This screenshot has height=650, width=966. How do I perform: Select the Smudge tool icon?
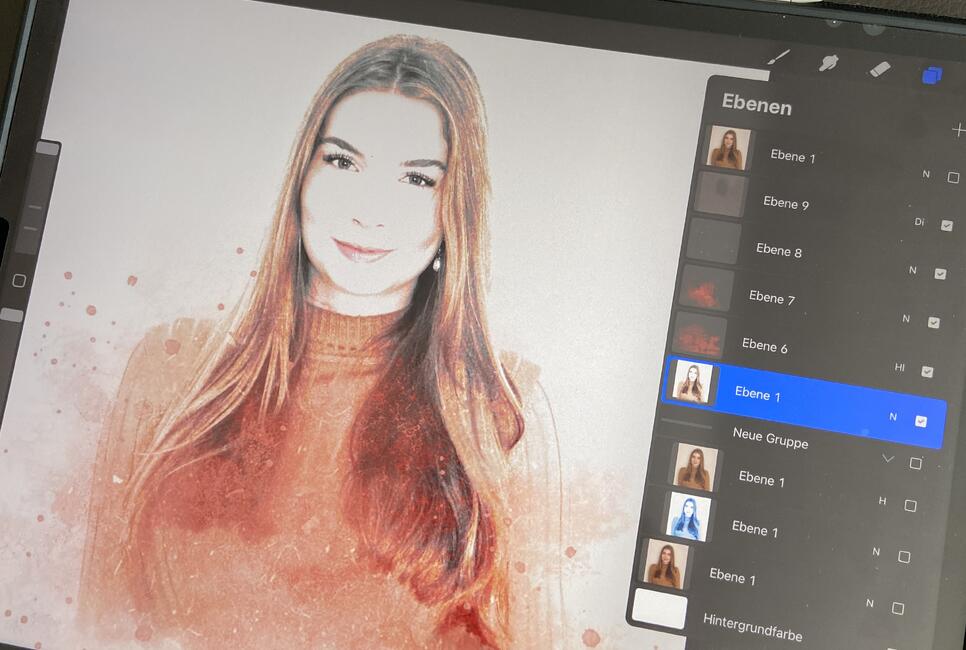(x=828, y=63)
